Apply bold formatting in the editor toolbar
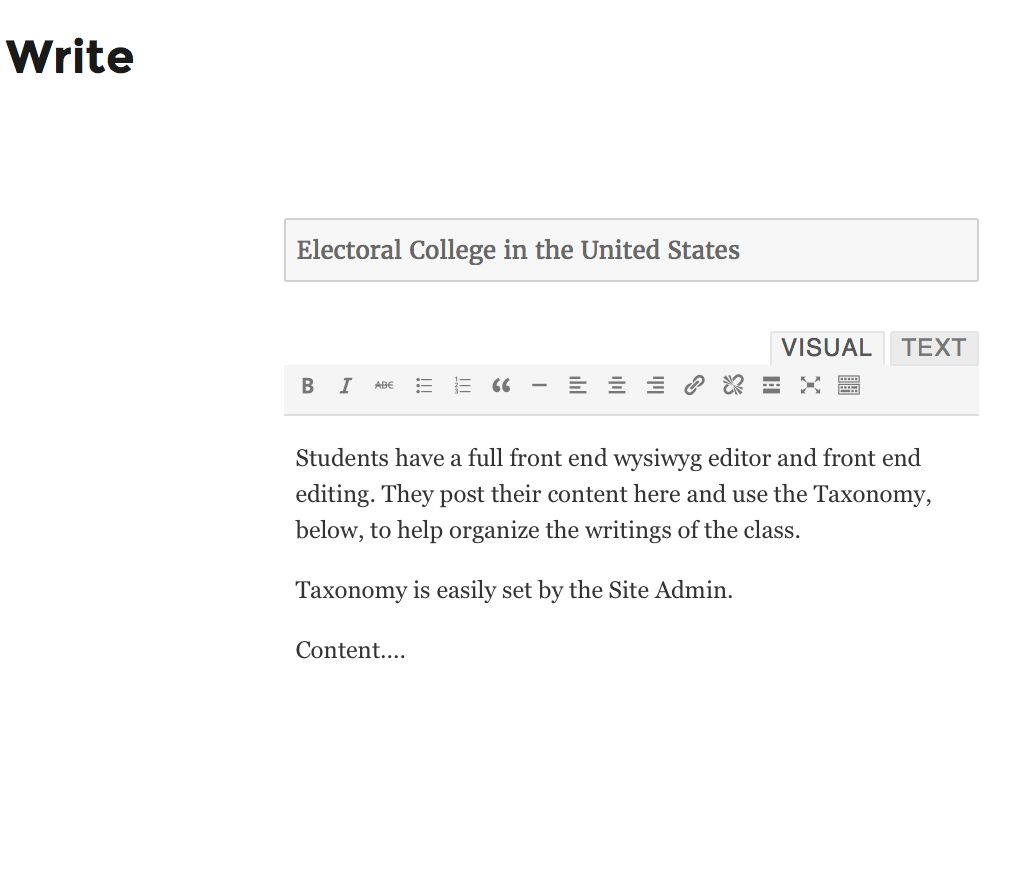The width and height of the screenshot is (1012, 874). (x=307, y=385)
